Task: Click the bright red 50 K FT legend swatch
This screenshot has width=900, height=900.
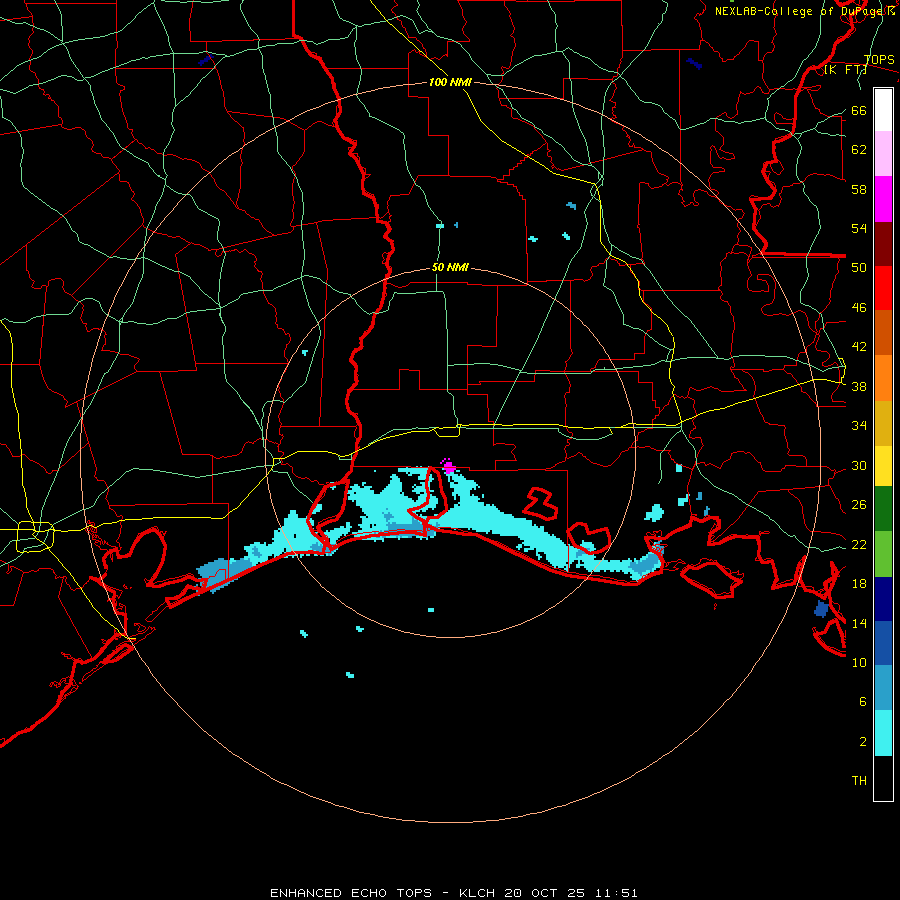Action: [x=883, y=288]
